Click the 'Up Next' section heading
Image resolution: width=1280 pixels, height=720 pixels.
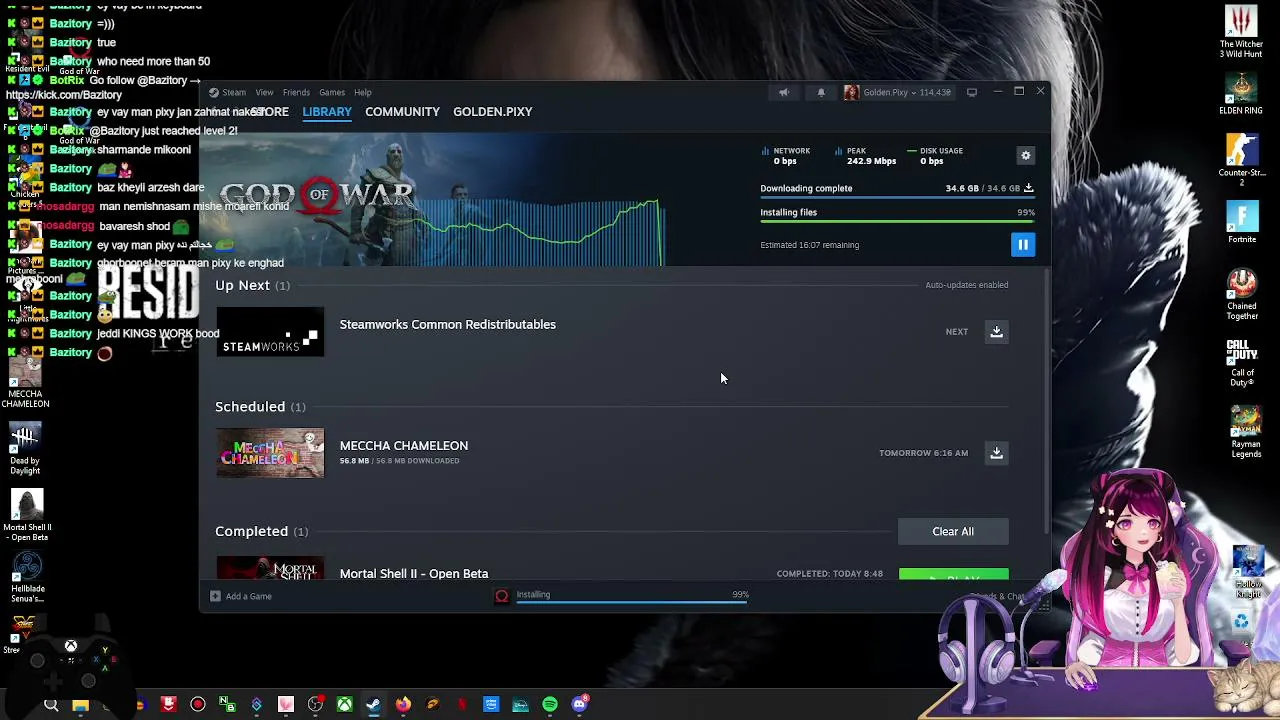[242, 285]
